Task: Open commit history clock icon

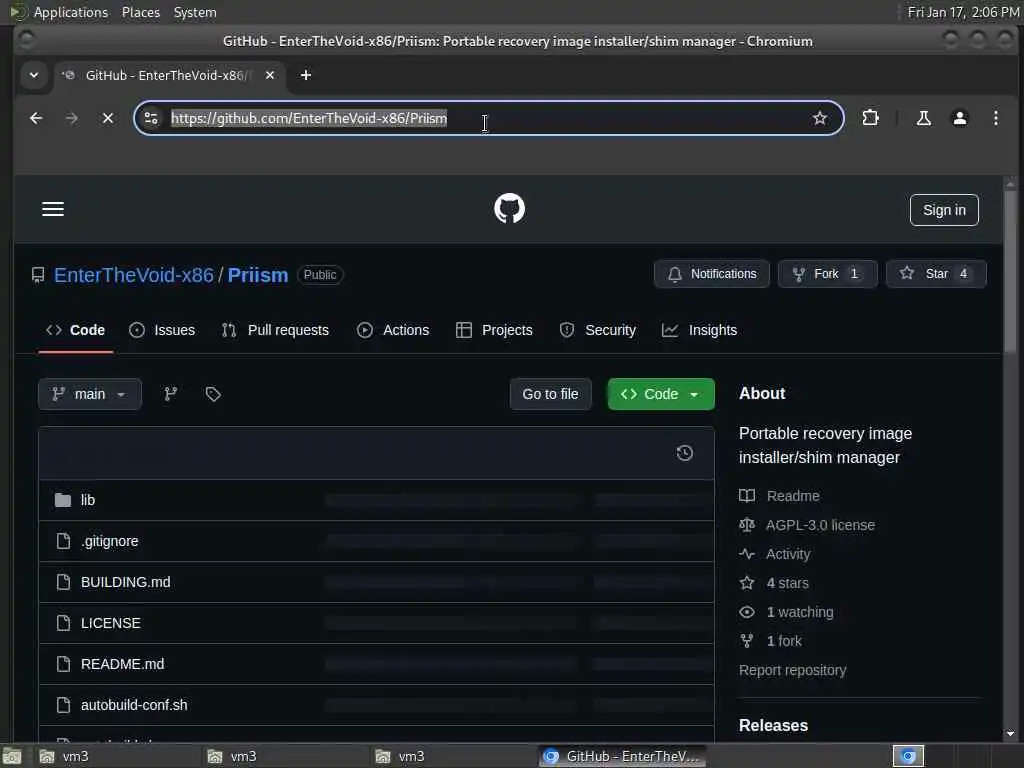Action: 684,453
